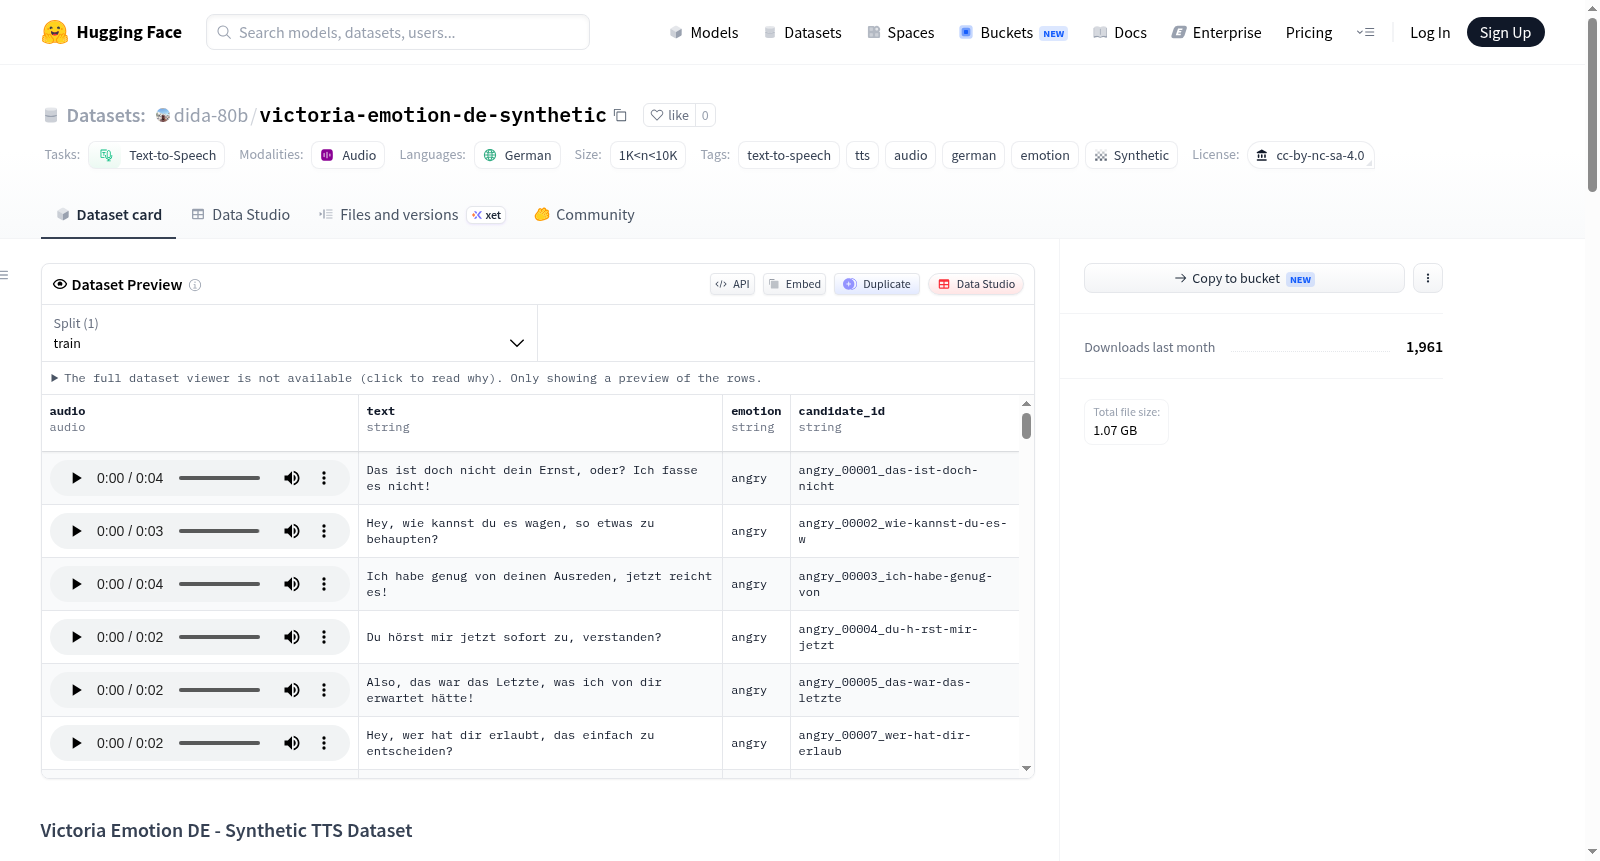The width and height of the screenshot is (1600, 861).
Task: Open audio options menu for angry_00004 row
Action: pyautogui.click(x=324, y=637)
